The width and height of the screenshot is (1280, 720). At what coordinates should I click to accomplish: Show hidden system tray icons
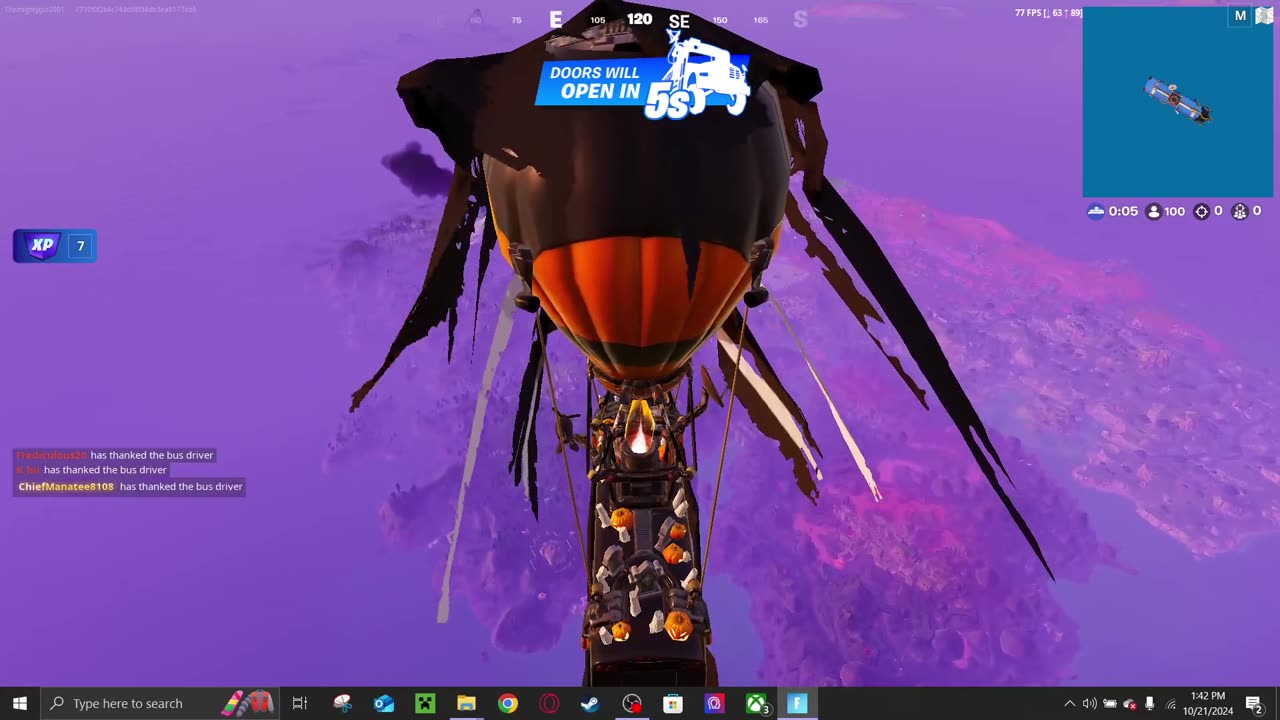point(1069,703)
